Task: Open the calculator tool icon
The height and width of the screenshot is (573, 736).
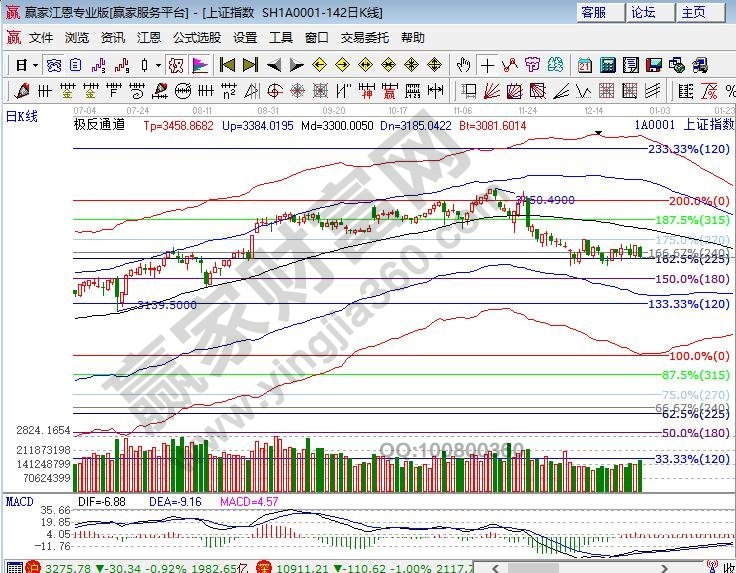Action: [607, 65]
